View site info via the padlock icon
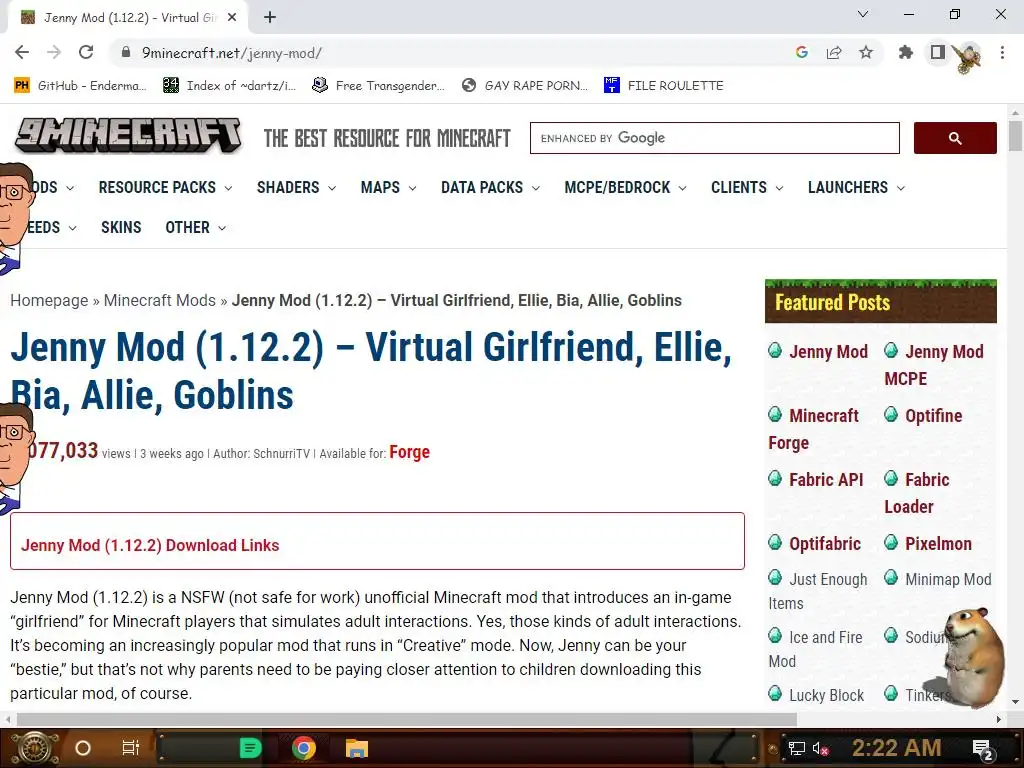Viewport: 1024px width, 768px height. 126,52
